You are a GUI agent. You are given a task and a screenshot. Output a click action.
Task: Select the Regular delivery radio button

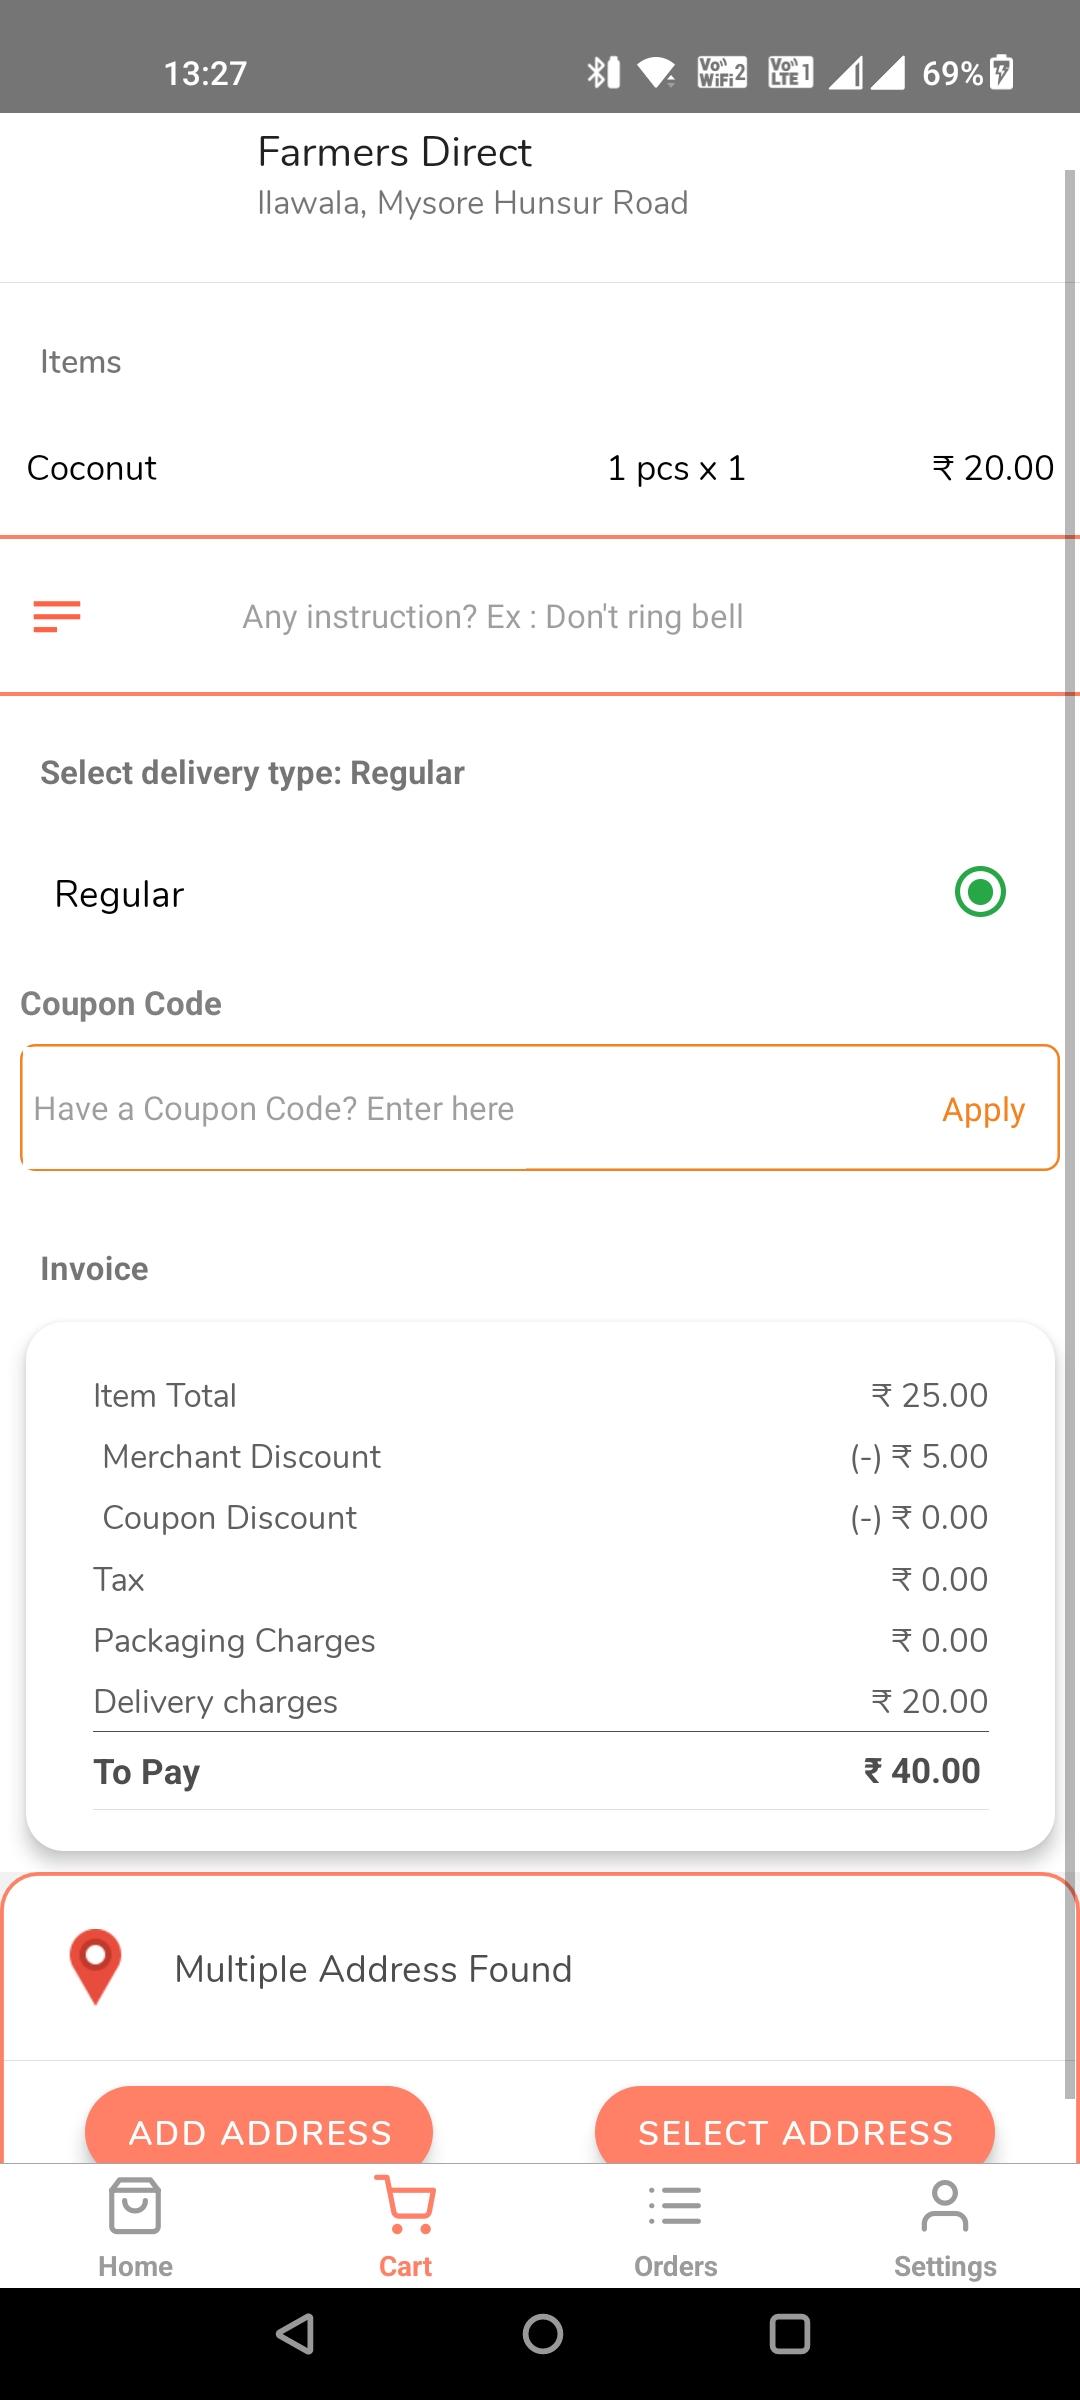pyautogui.click(x=980, y=891)
